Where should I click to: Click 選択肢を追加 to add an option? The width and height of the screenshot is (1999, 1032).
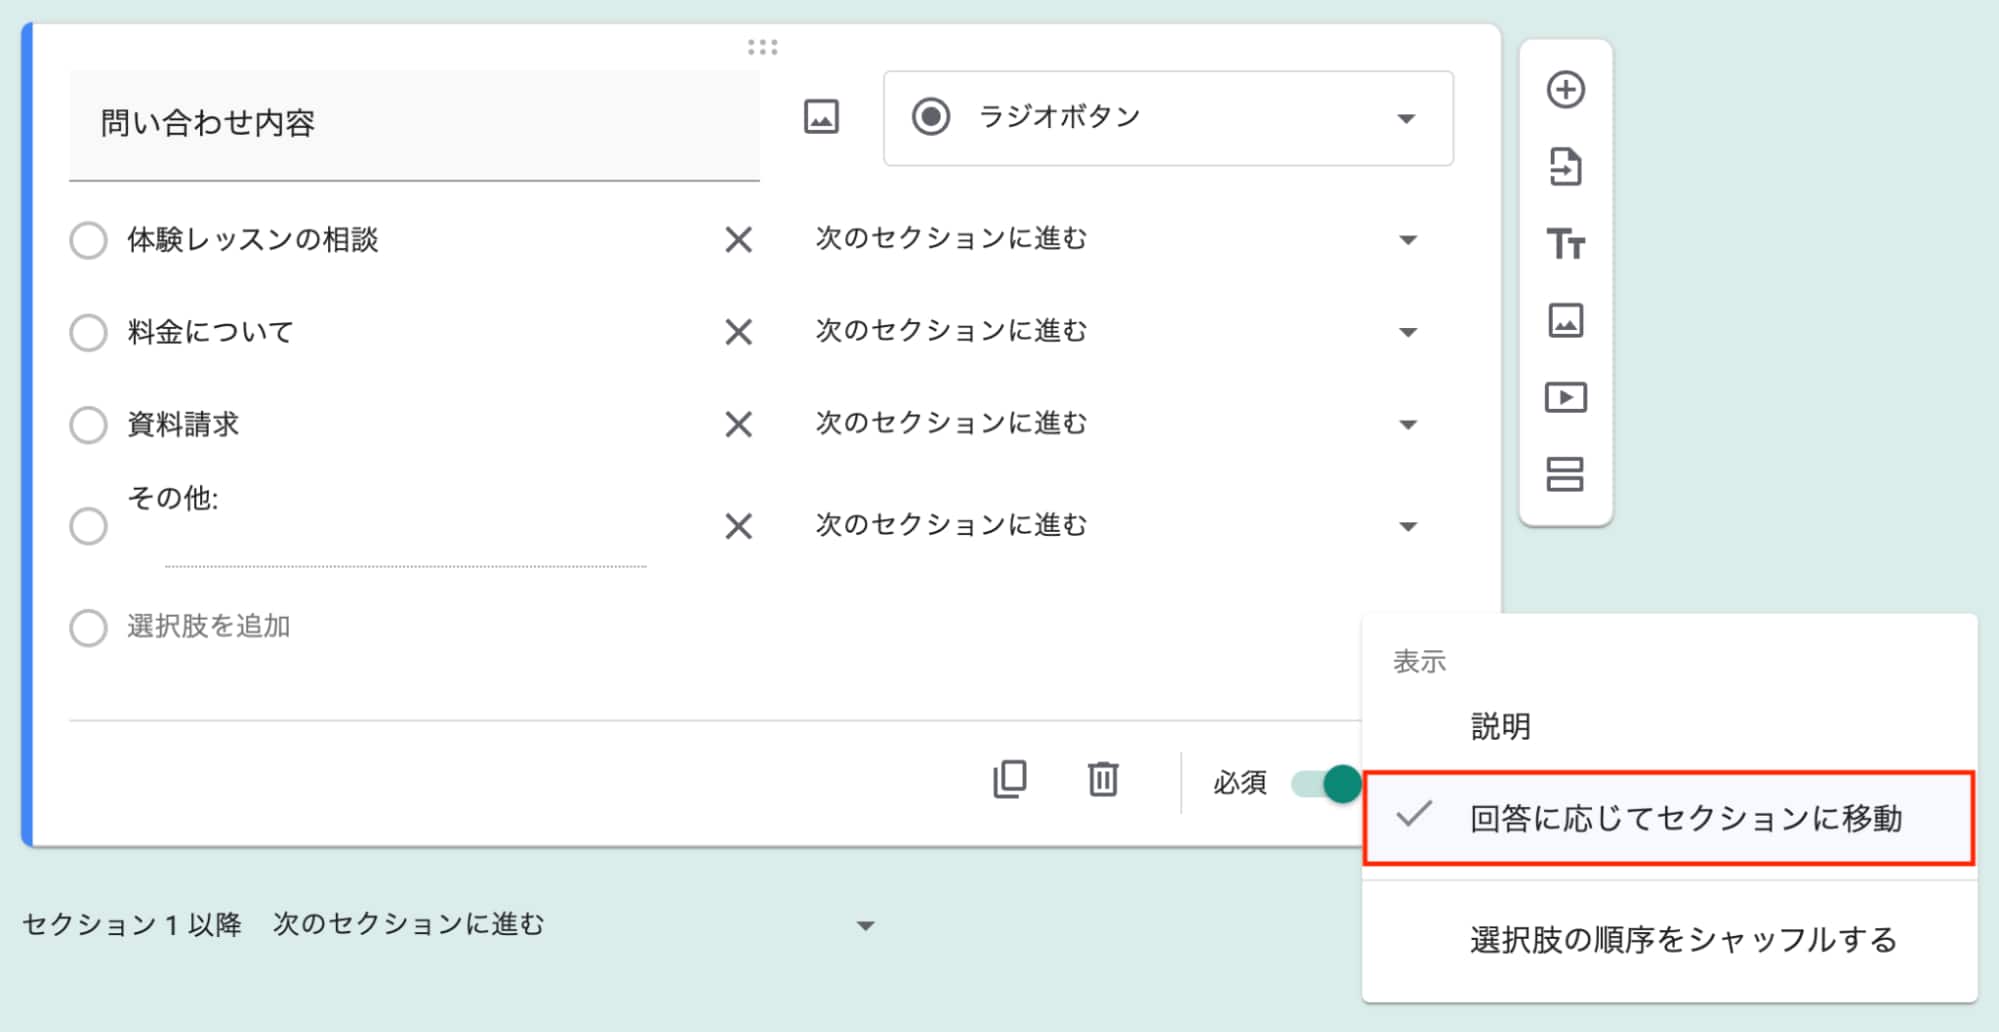209,627
